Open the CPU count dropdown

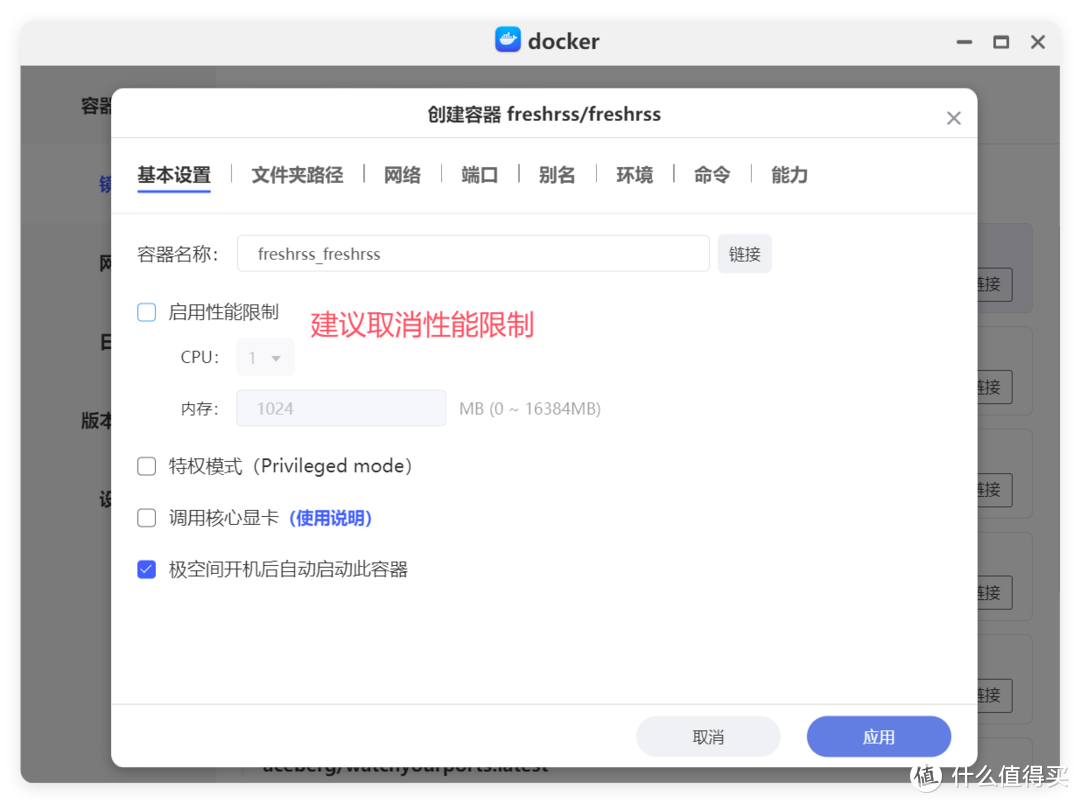coord(265,357)
